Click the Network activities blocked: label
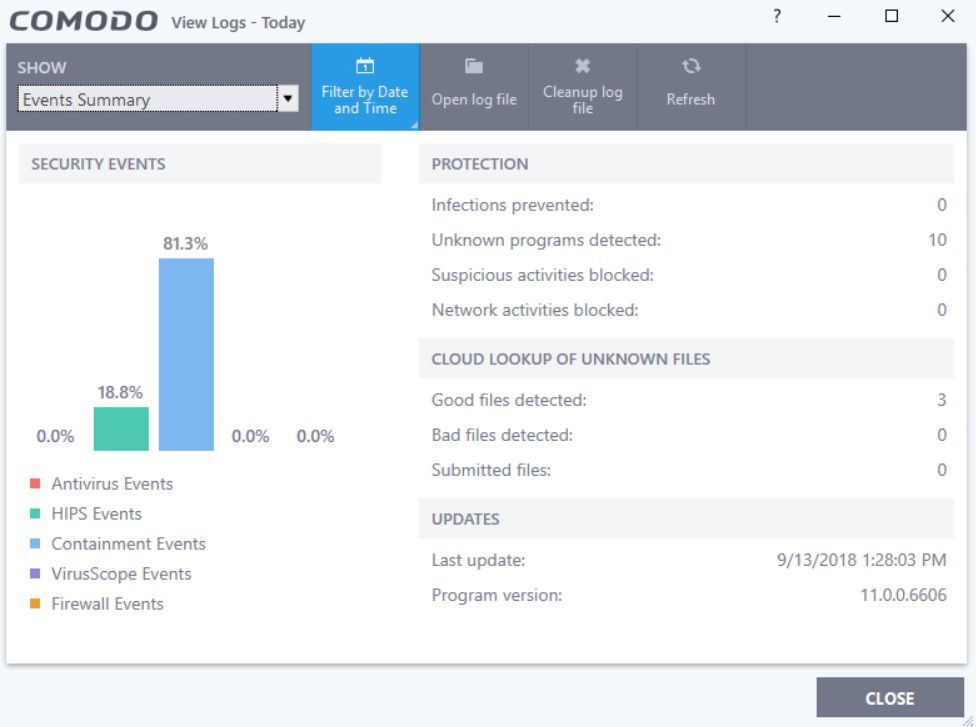 tap(535, 309)
